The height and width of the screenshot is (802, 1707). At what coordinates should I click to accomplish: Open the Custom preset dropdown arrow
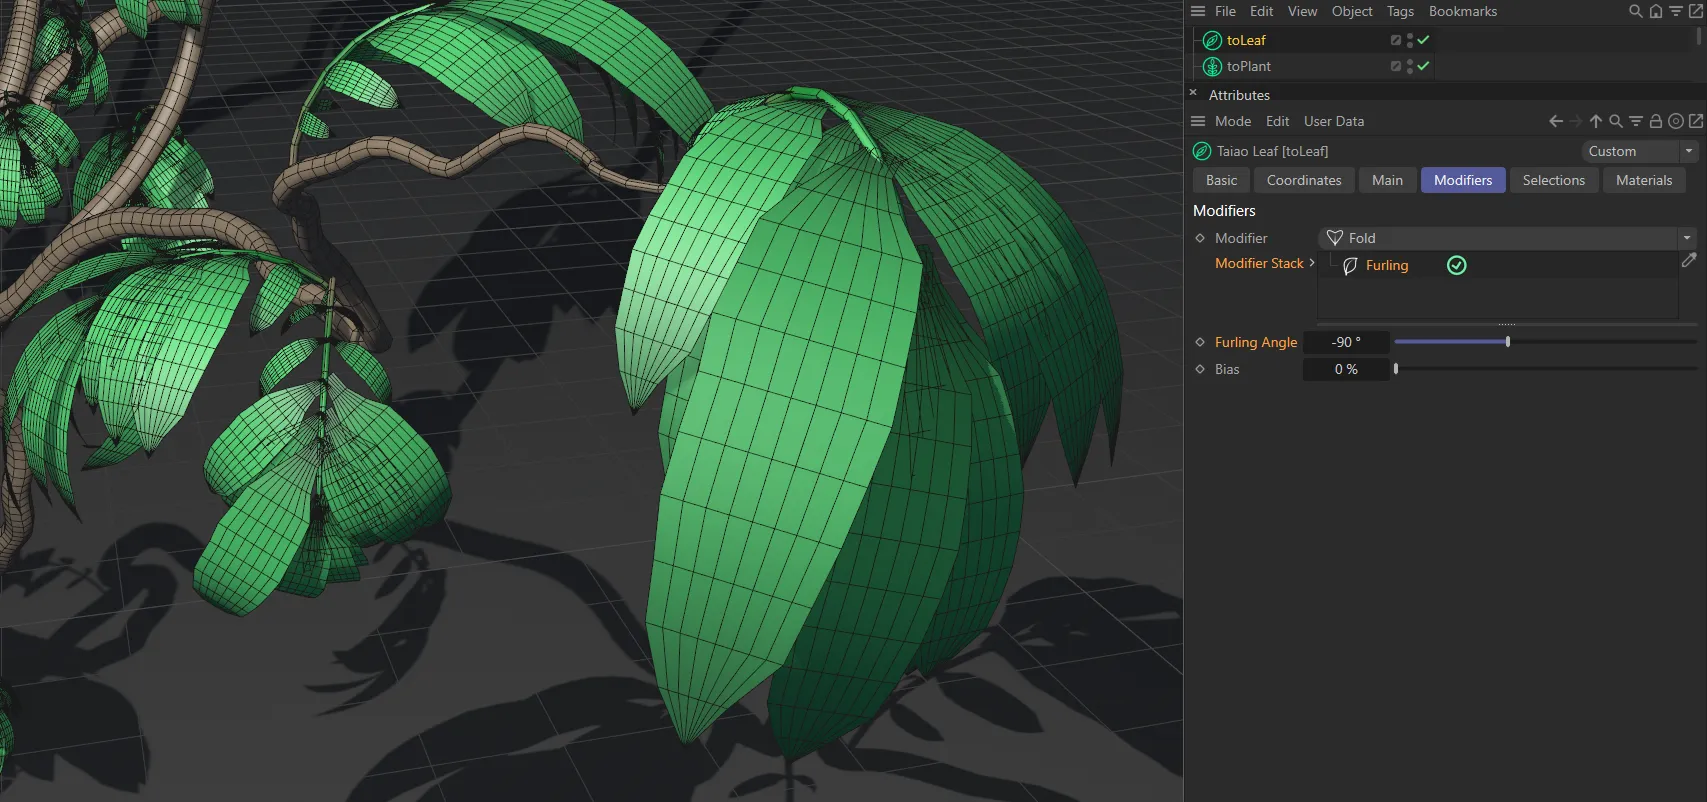coord(1689,151)
